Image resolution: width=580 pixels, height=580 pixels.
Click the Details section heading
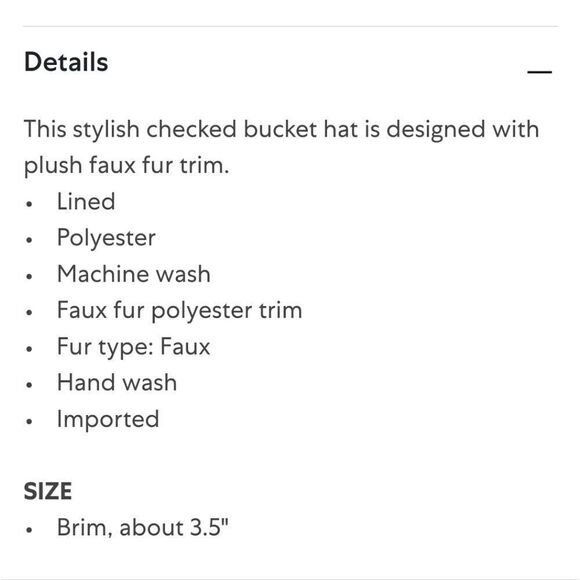[x=66, y=62]
